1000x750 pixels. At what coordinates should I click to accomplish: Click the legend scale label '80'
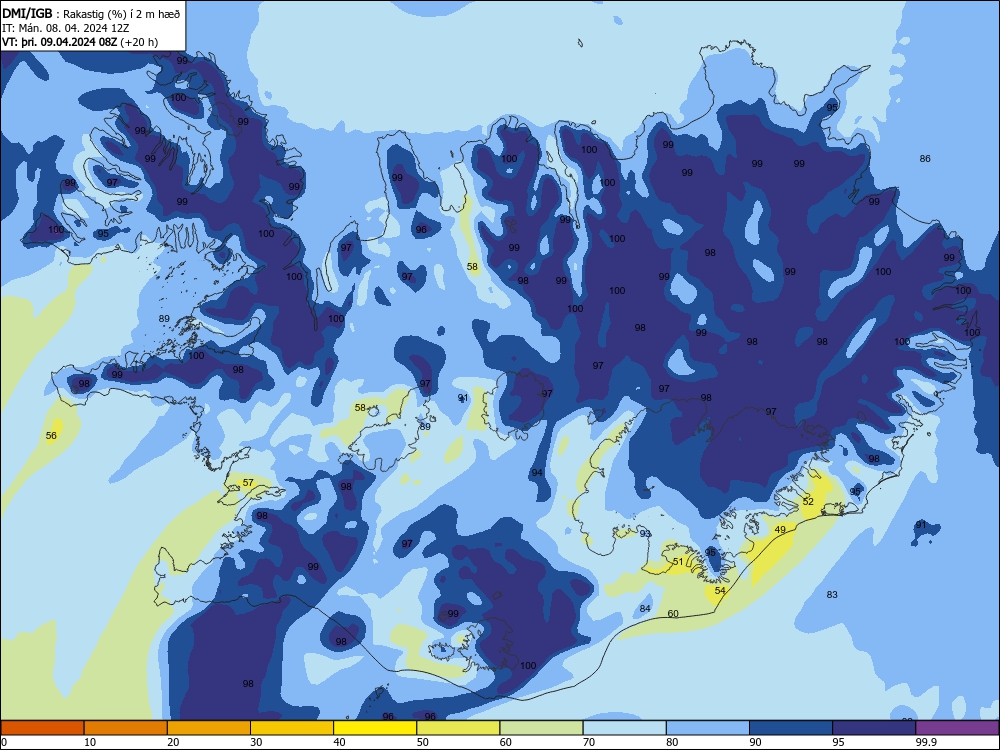tap(672, 742)
